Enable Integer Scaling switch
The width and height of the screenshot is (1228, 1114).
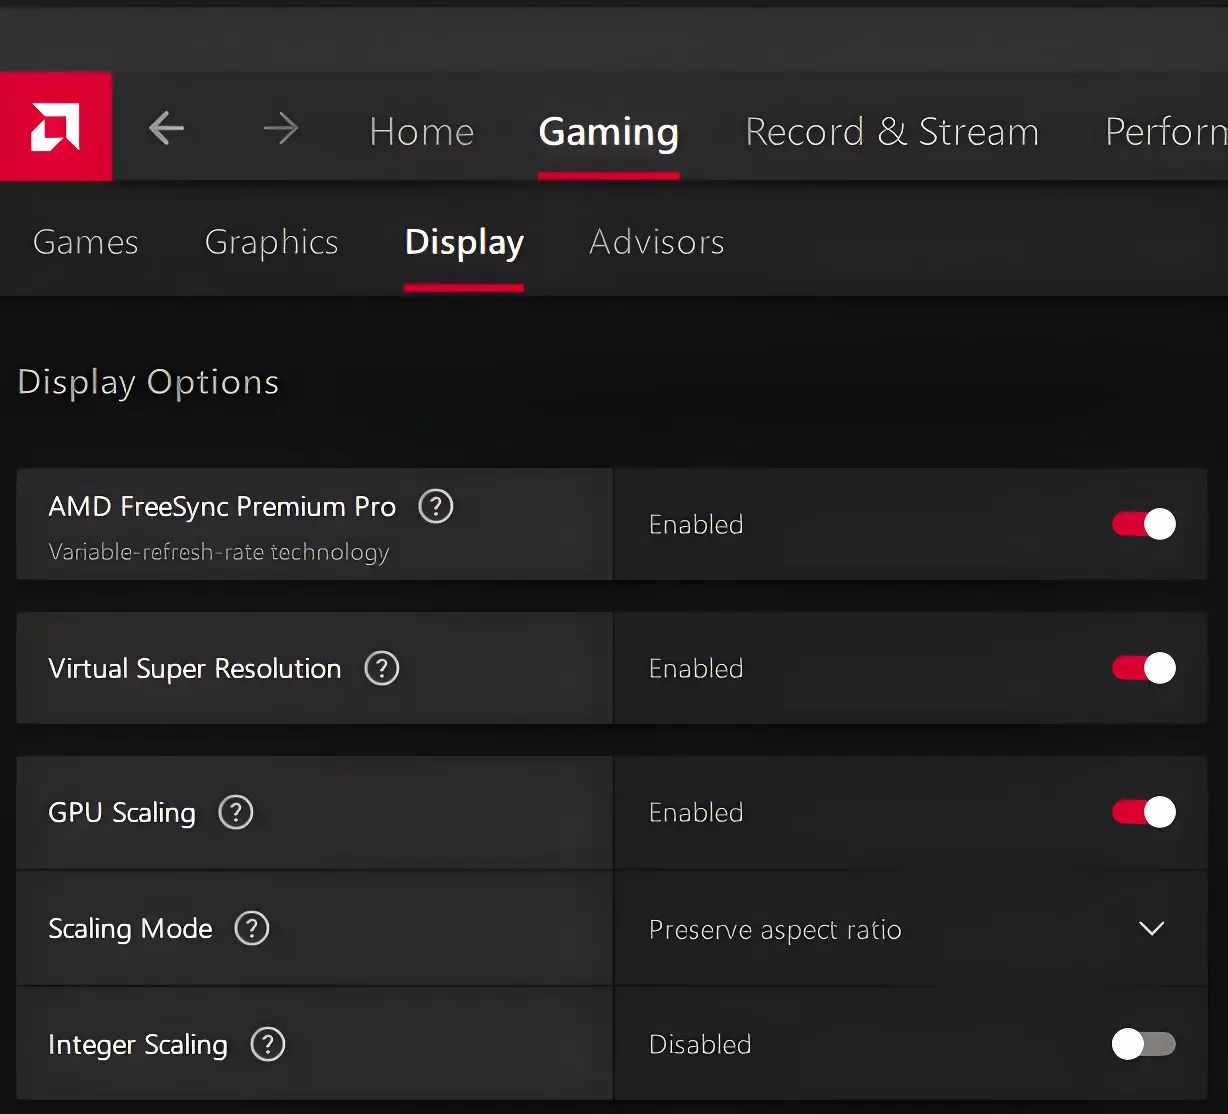pos(1144,1044)
